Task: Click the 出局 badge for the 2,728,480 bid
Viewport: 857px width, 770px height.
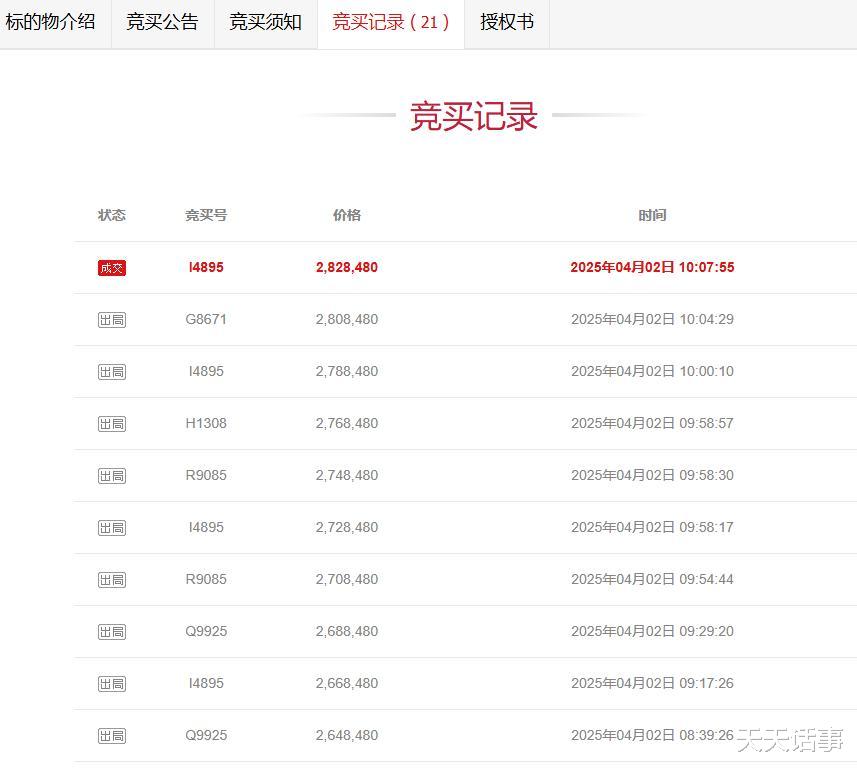Action: [112, 527]
